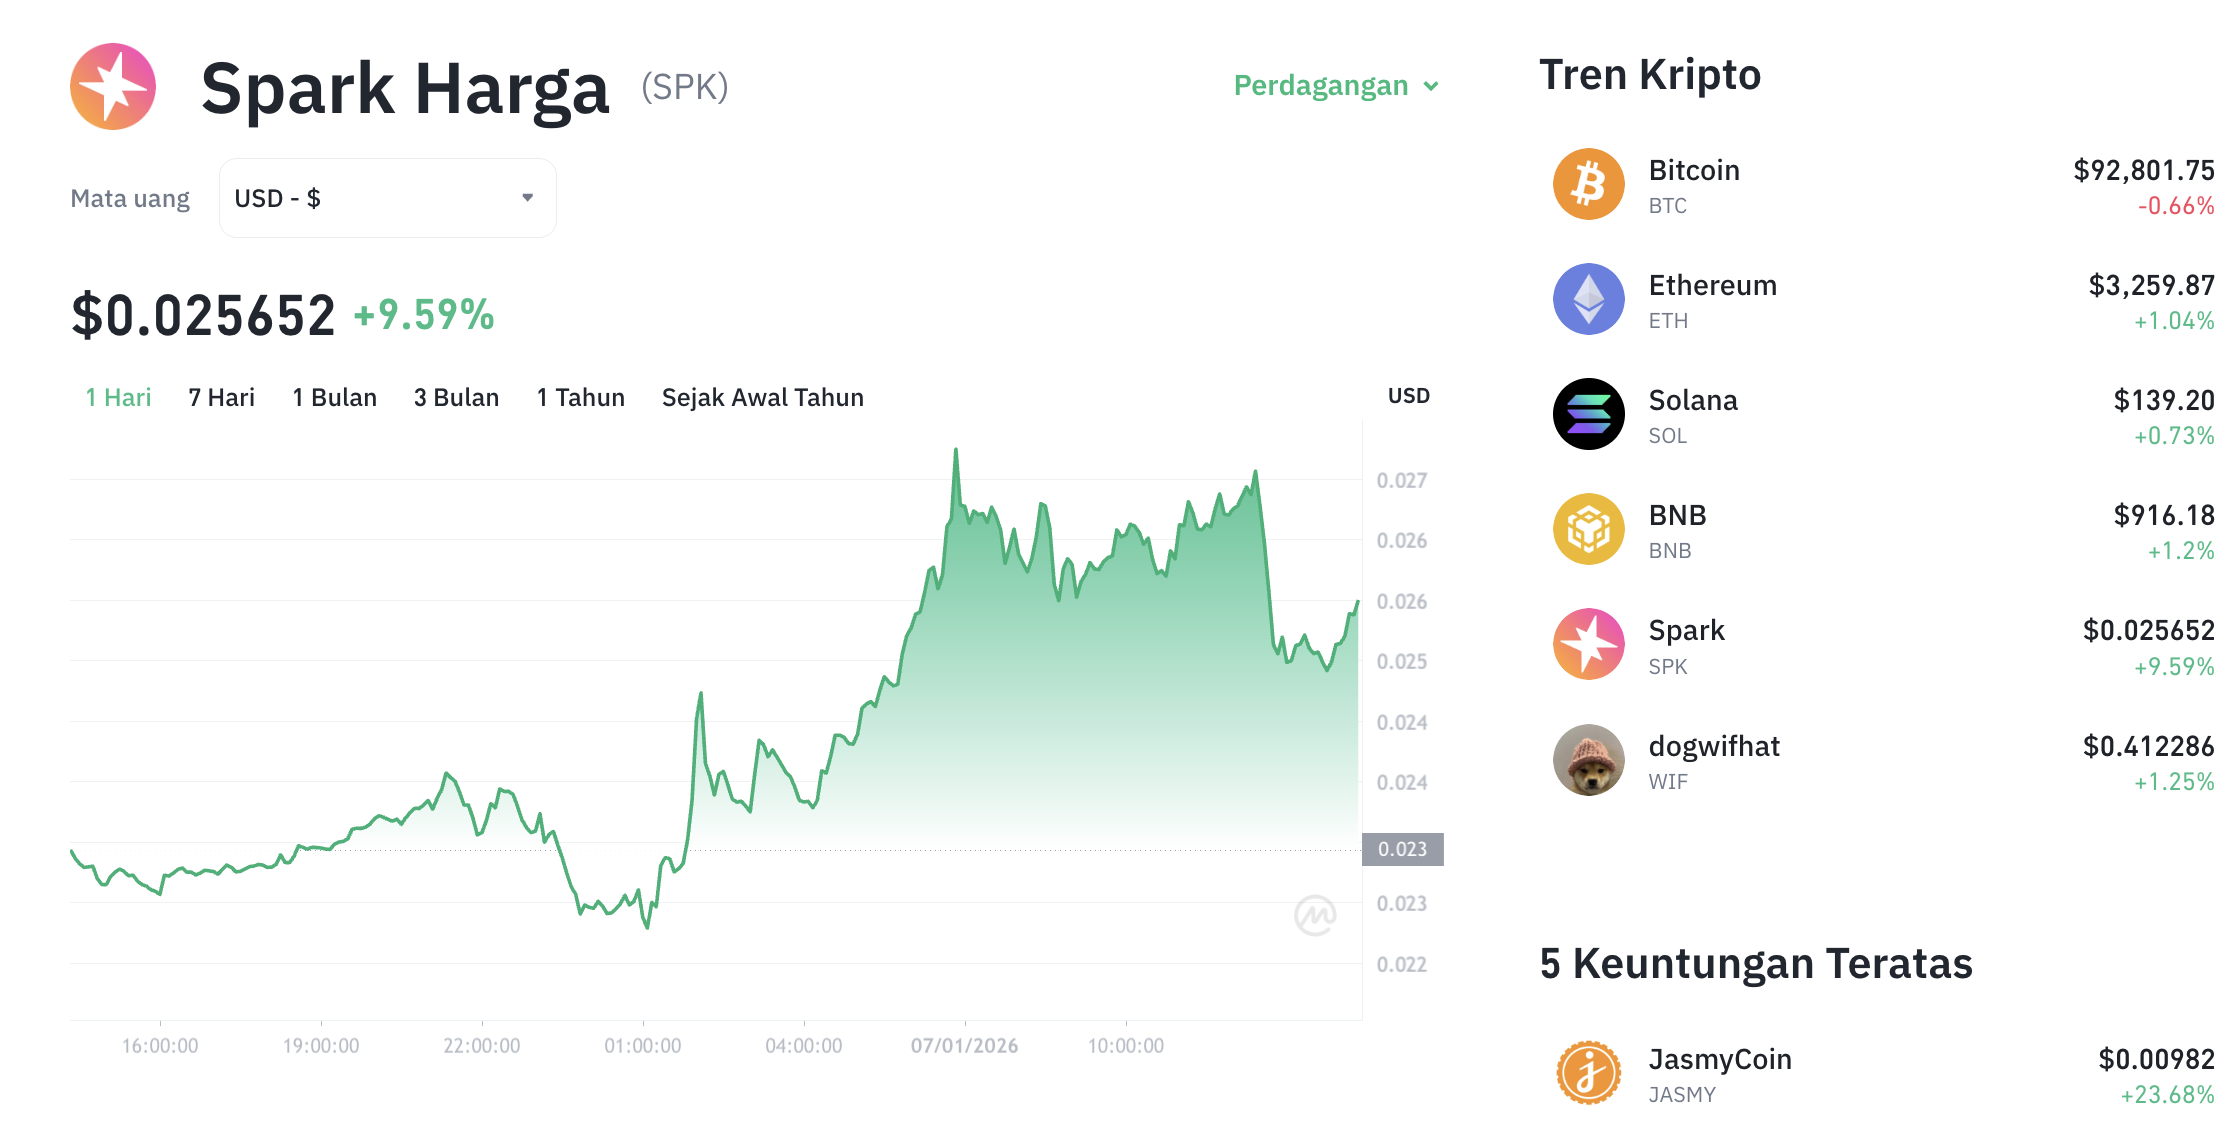Click the Spark logo next to the page title
The width and height of the screenshot is (2232, 1132).
tap(113, 87)
